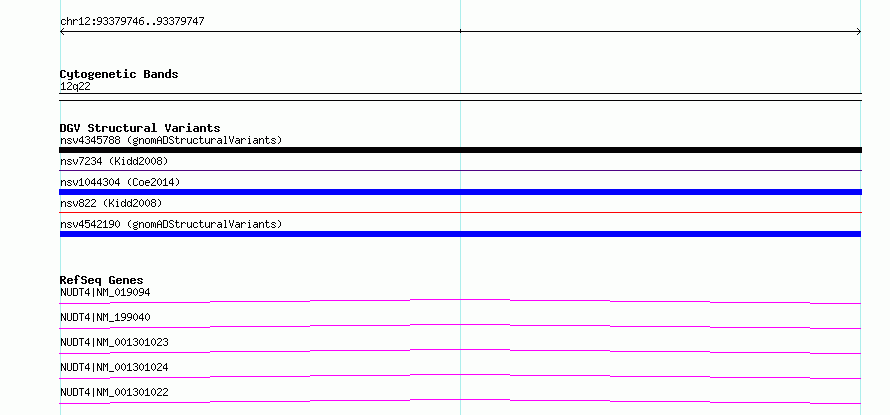
Task: Open the NUDT4|NM_001301023 transcript label
Action: point(114,342)
